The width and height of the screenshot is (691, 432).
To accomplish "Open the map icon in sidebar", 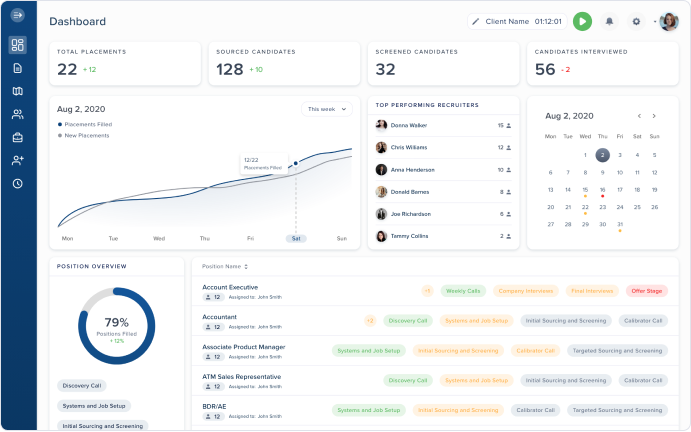I will (x=18, y=91).
